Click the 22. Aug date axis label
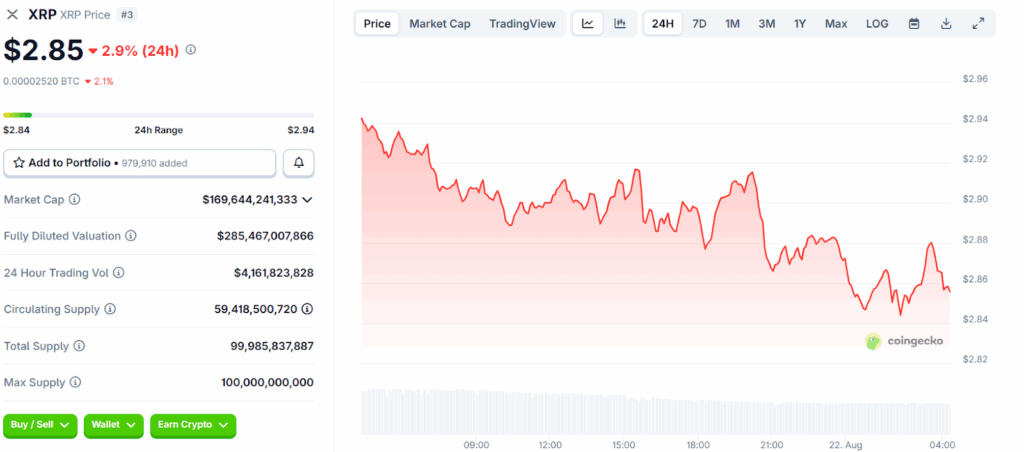The width and height of the screenshot is (1024, 452). pyautogui.click(x=846, y=445)
